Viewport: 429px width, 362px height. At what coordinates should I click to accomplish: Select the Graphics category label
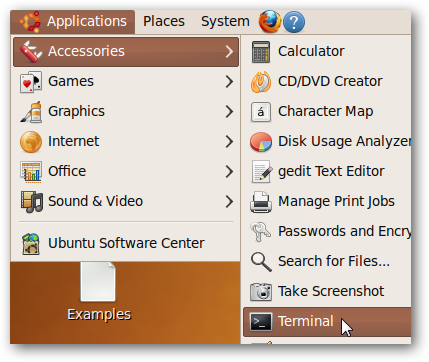coord(76,111)
